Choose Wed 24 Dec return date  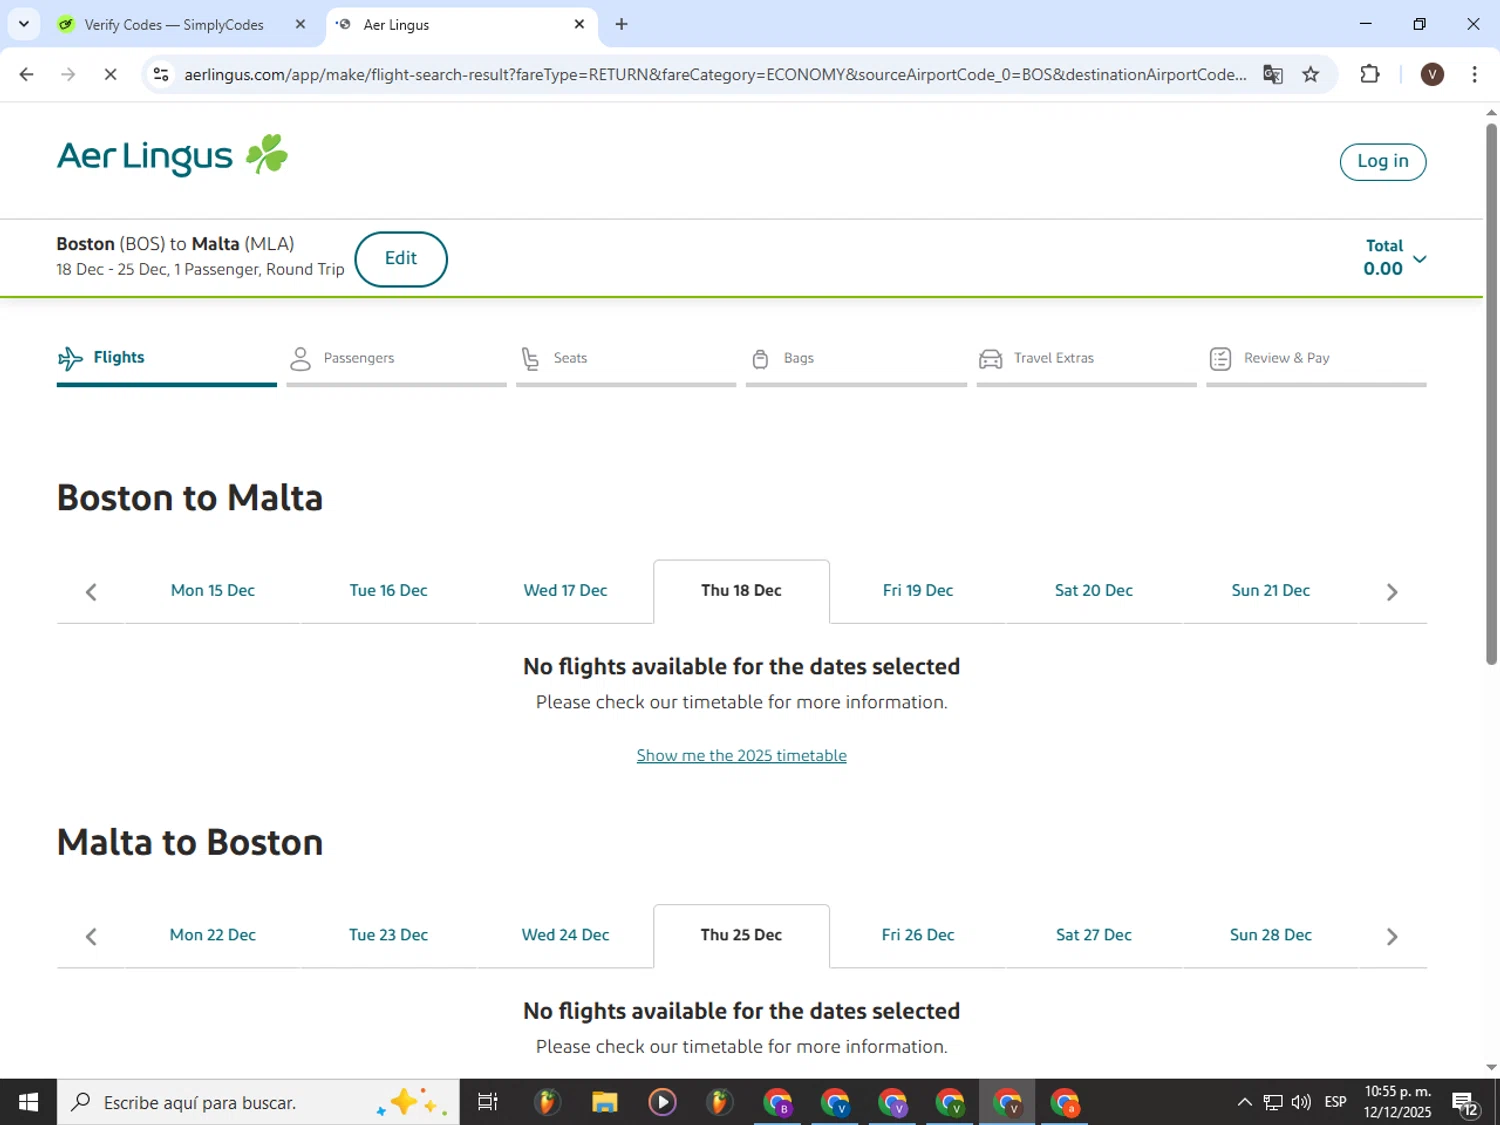[x=566, y=935]
